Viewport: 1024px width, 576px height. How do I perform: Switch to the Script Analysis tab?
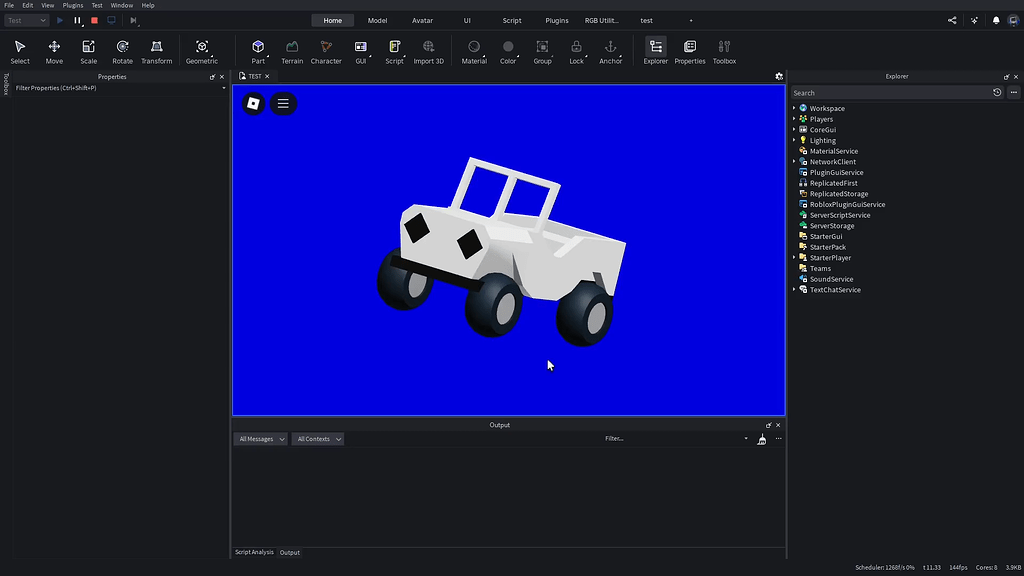(x=254, y=552)
